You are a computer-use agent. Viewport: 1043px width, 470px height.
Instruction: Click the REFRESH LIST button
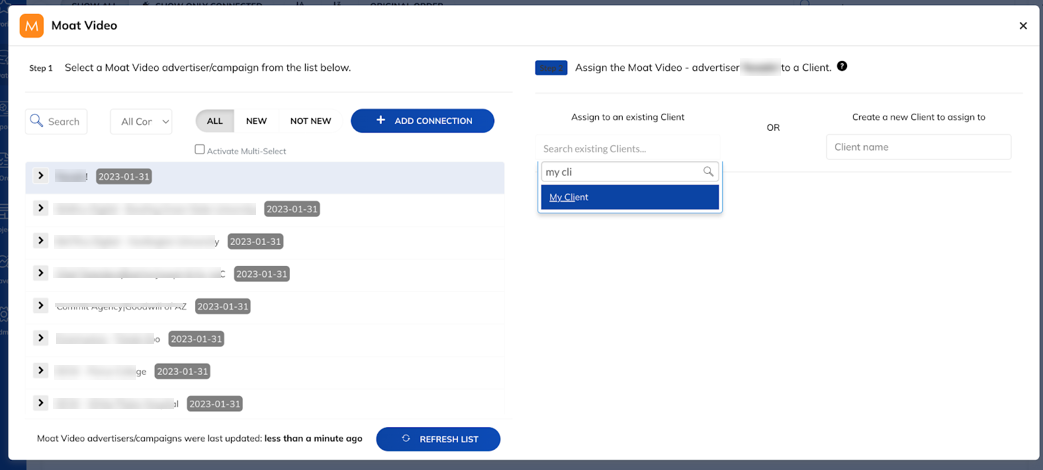coord(438,439)
